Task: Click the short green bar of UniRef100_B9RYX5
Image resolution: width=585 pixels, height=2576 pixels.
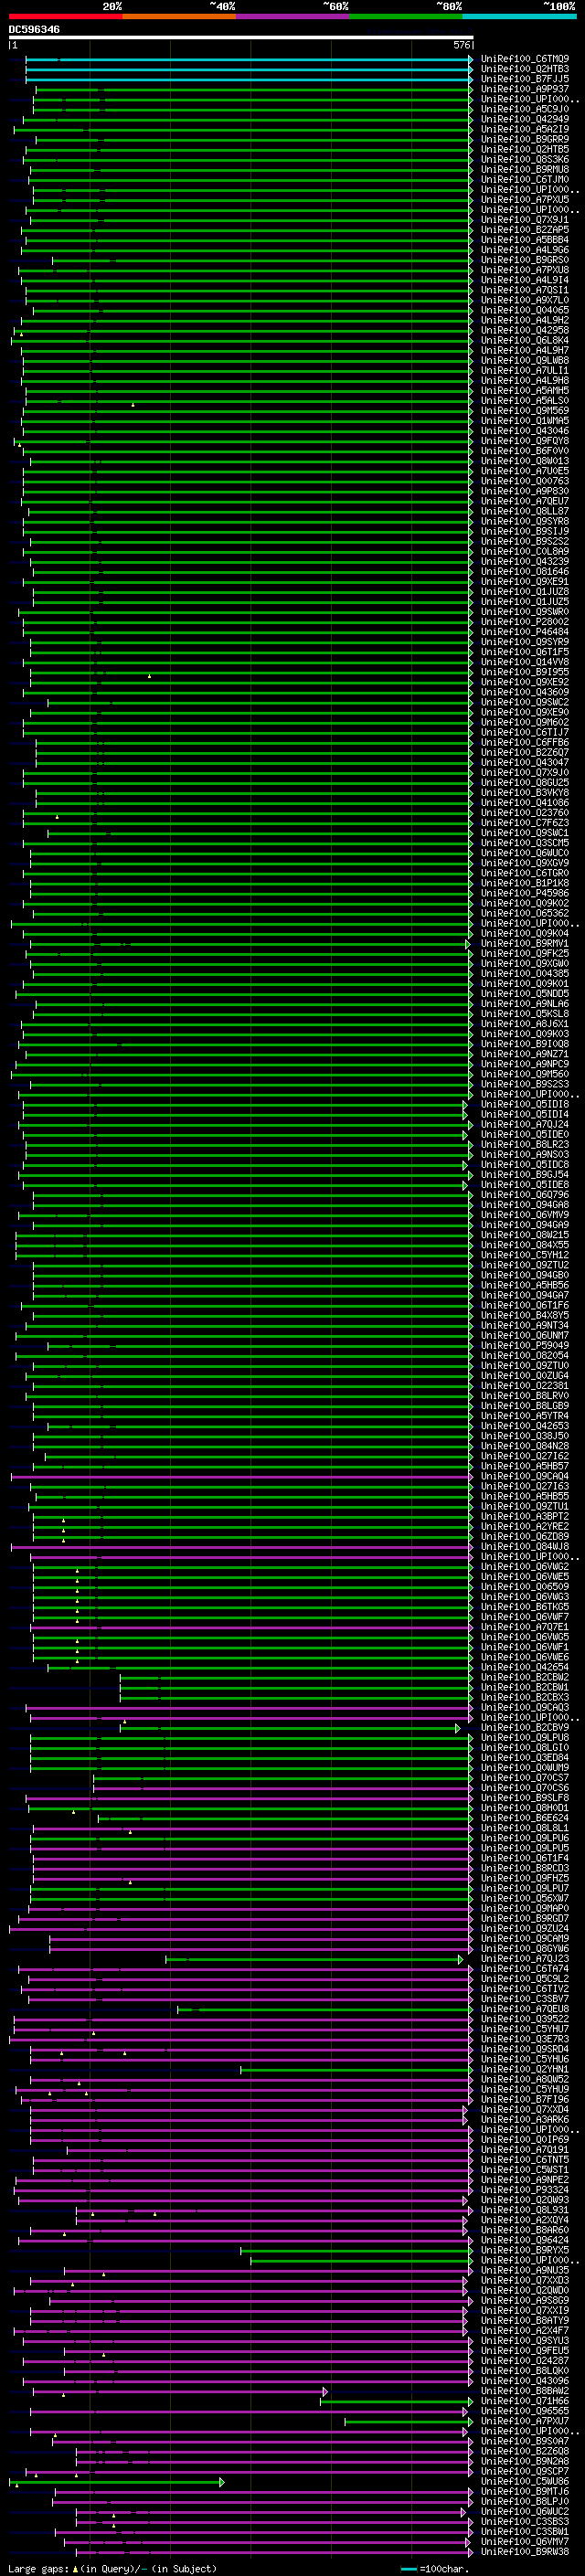Action: (x=356, y=2250)
